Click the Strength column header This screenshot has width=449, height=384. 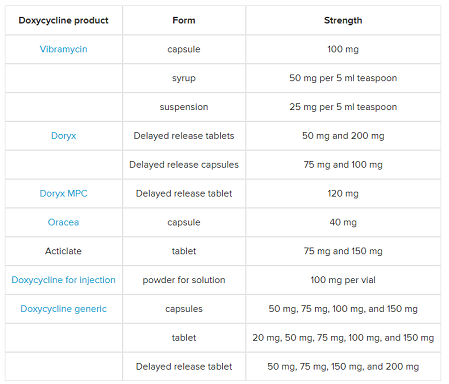click(343, 20)
